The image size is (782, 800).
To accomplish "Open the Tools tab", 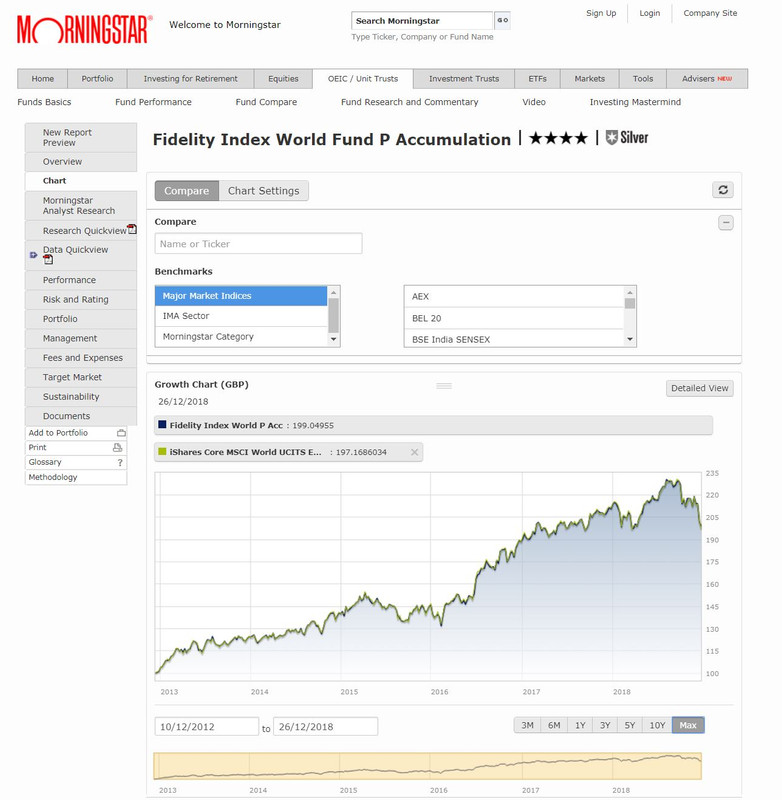I will tap(643, 79).
